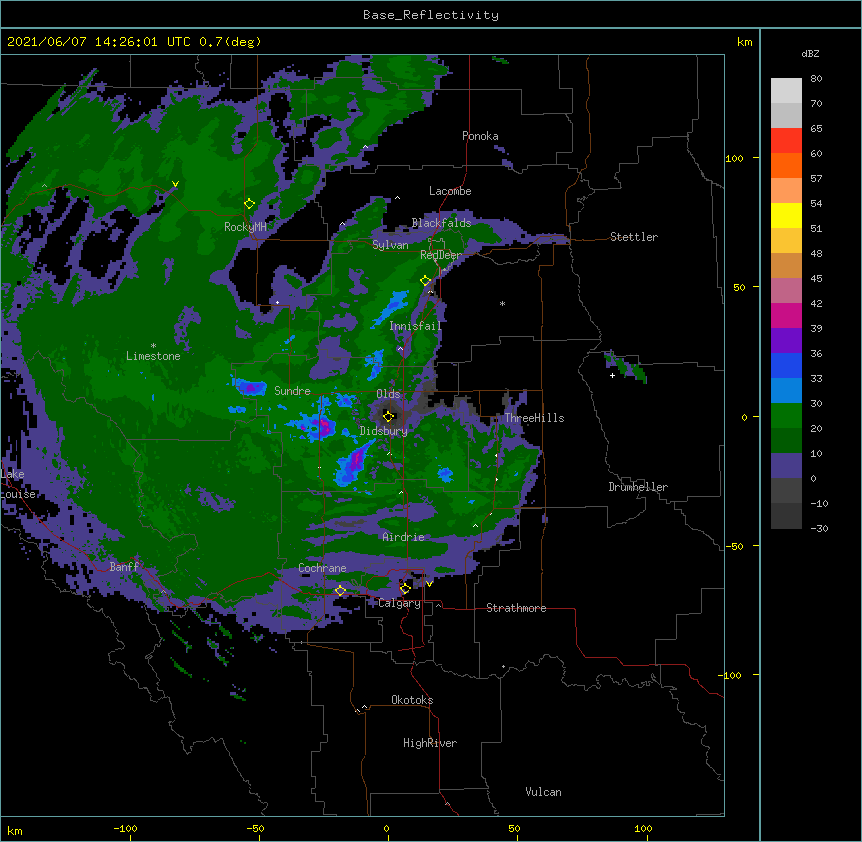The image size is (862, 842).
Task: Click the ThreeHills label
Action: (534, 418)
